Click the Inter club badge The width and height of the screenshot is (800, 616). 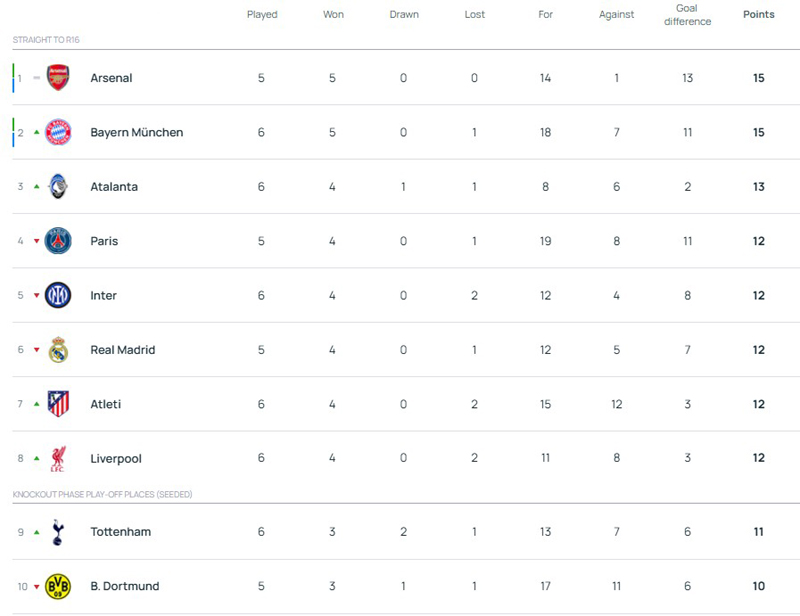coord(58,295)
